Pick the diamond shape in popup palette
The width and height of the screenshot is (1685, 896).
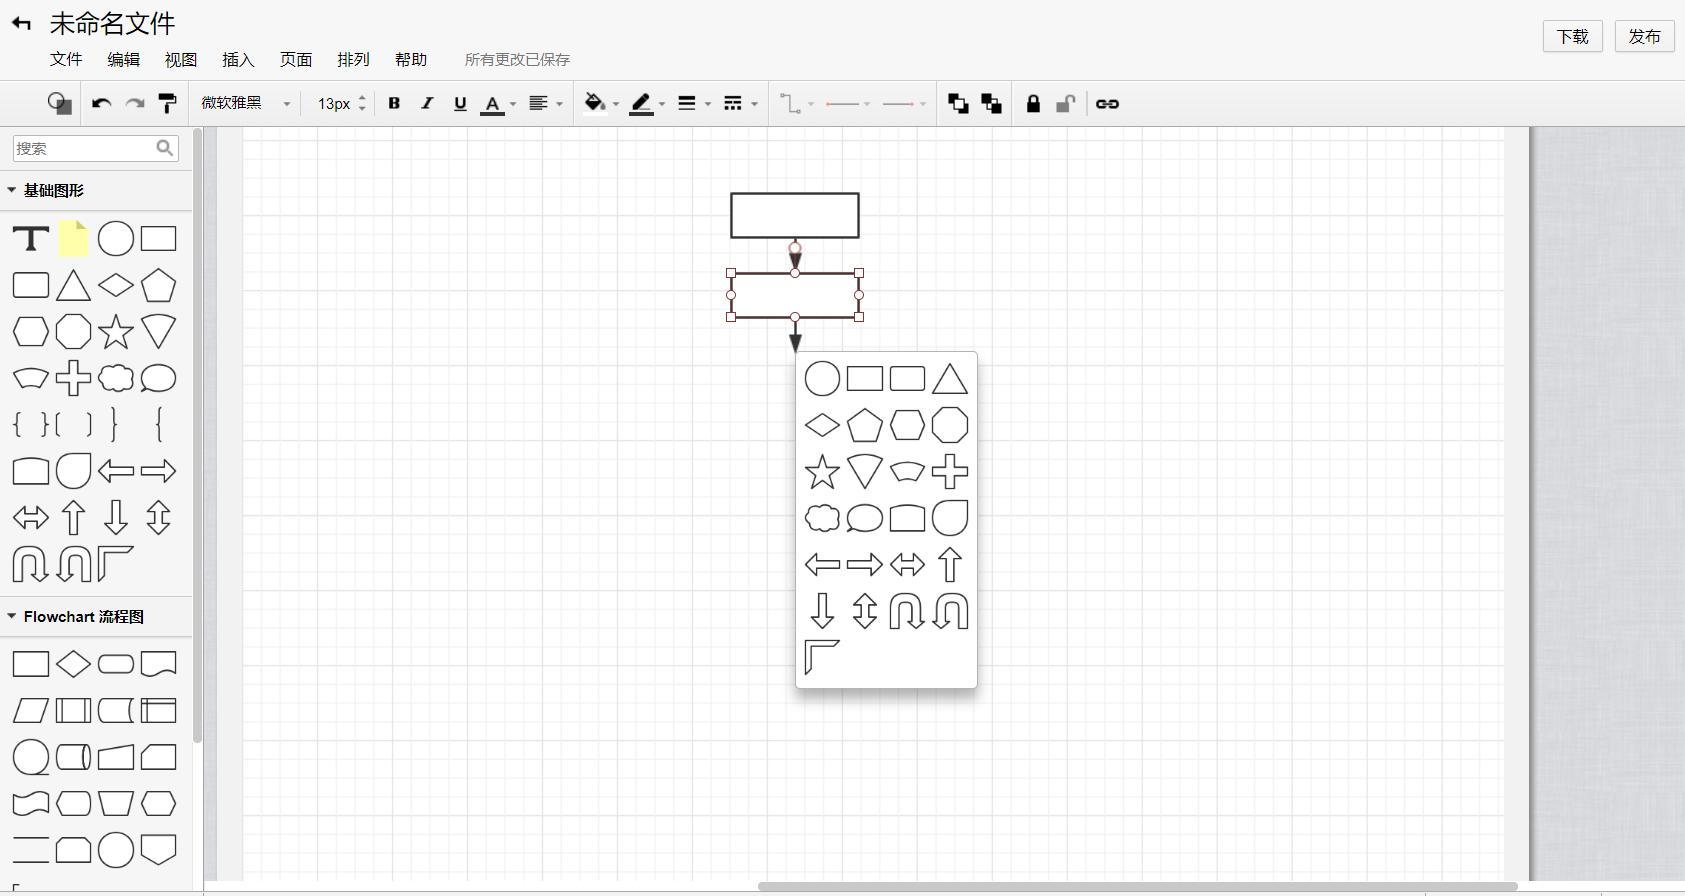tap(822, 426)
